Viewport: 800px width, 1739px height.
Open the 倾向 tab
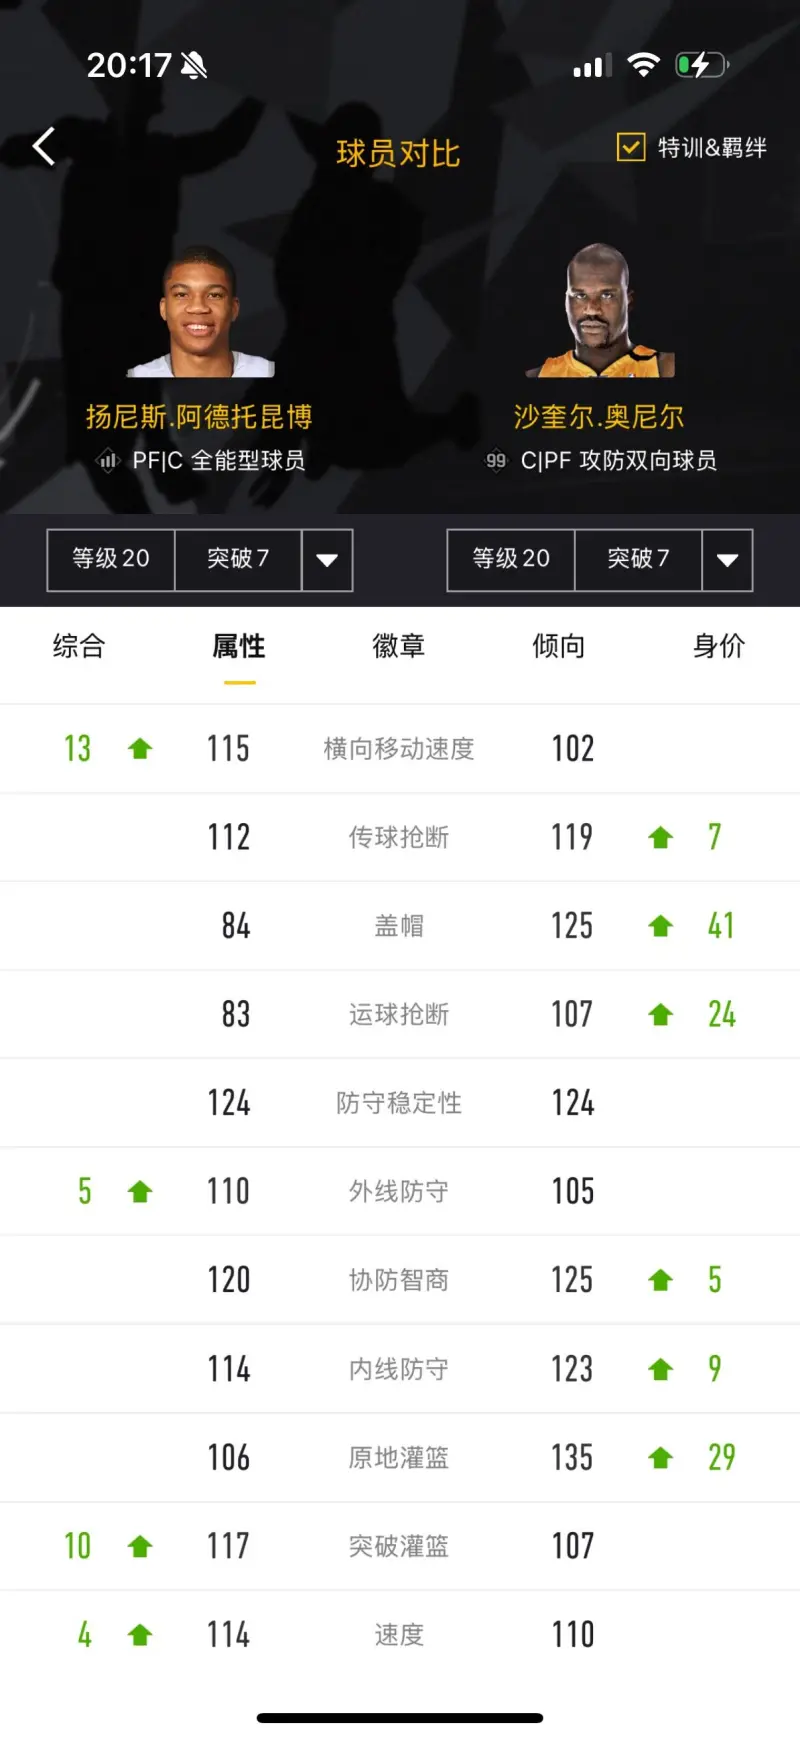click(x=559, y=646)
